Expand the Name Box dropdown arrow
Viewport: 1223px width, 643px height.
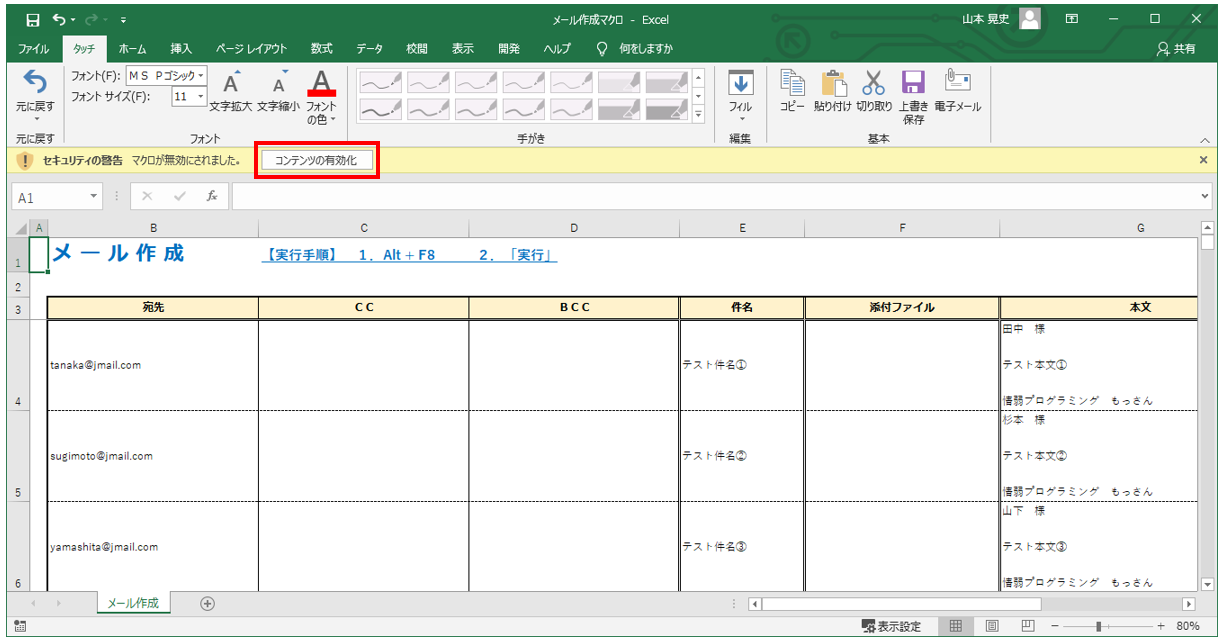pyautogui.click(x=95, y=197)
